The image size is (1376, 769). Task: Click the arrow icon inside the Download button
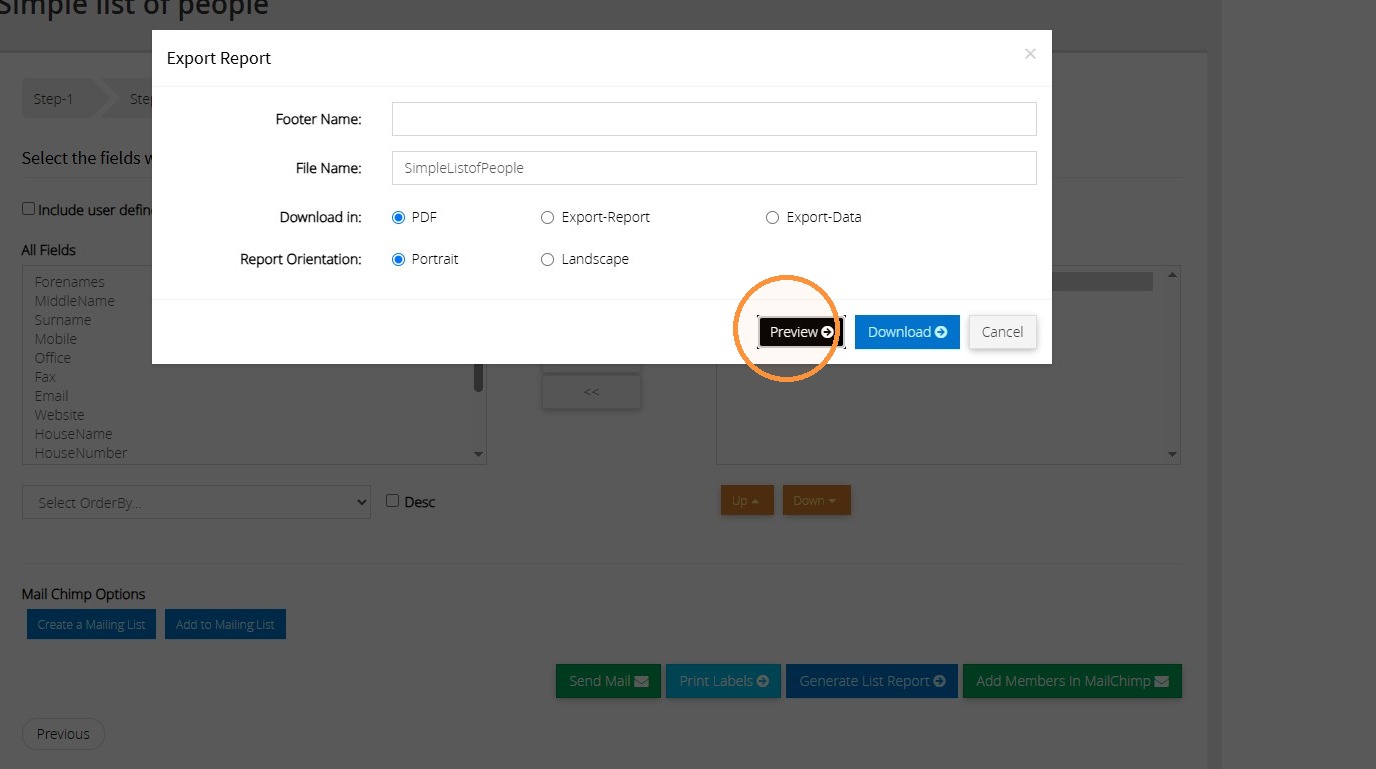pyautogui.click(x=941, y=332)
